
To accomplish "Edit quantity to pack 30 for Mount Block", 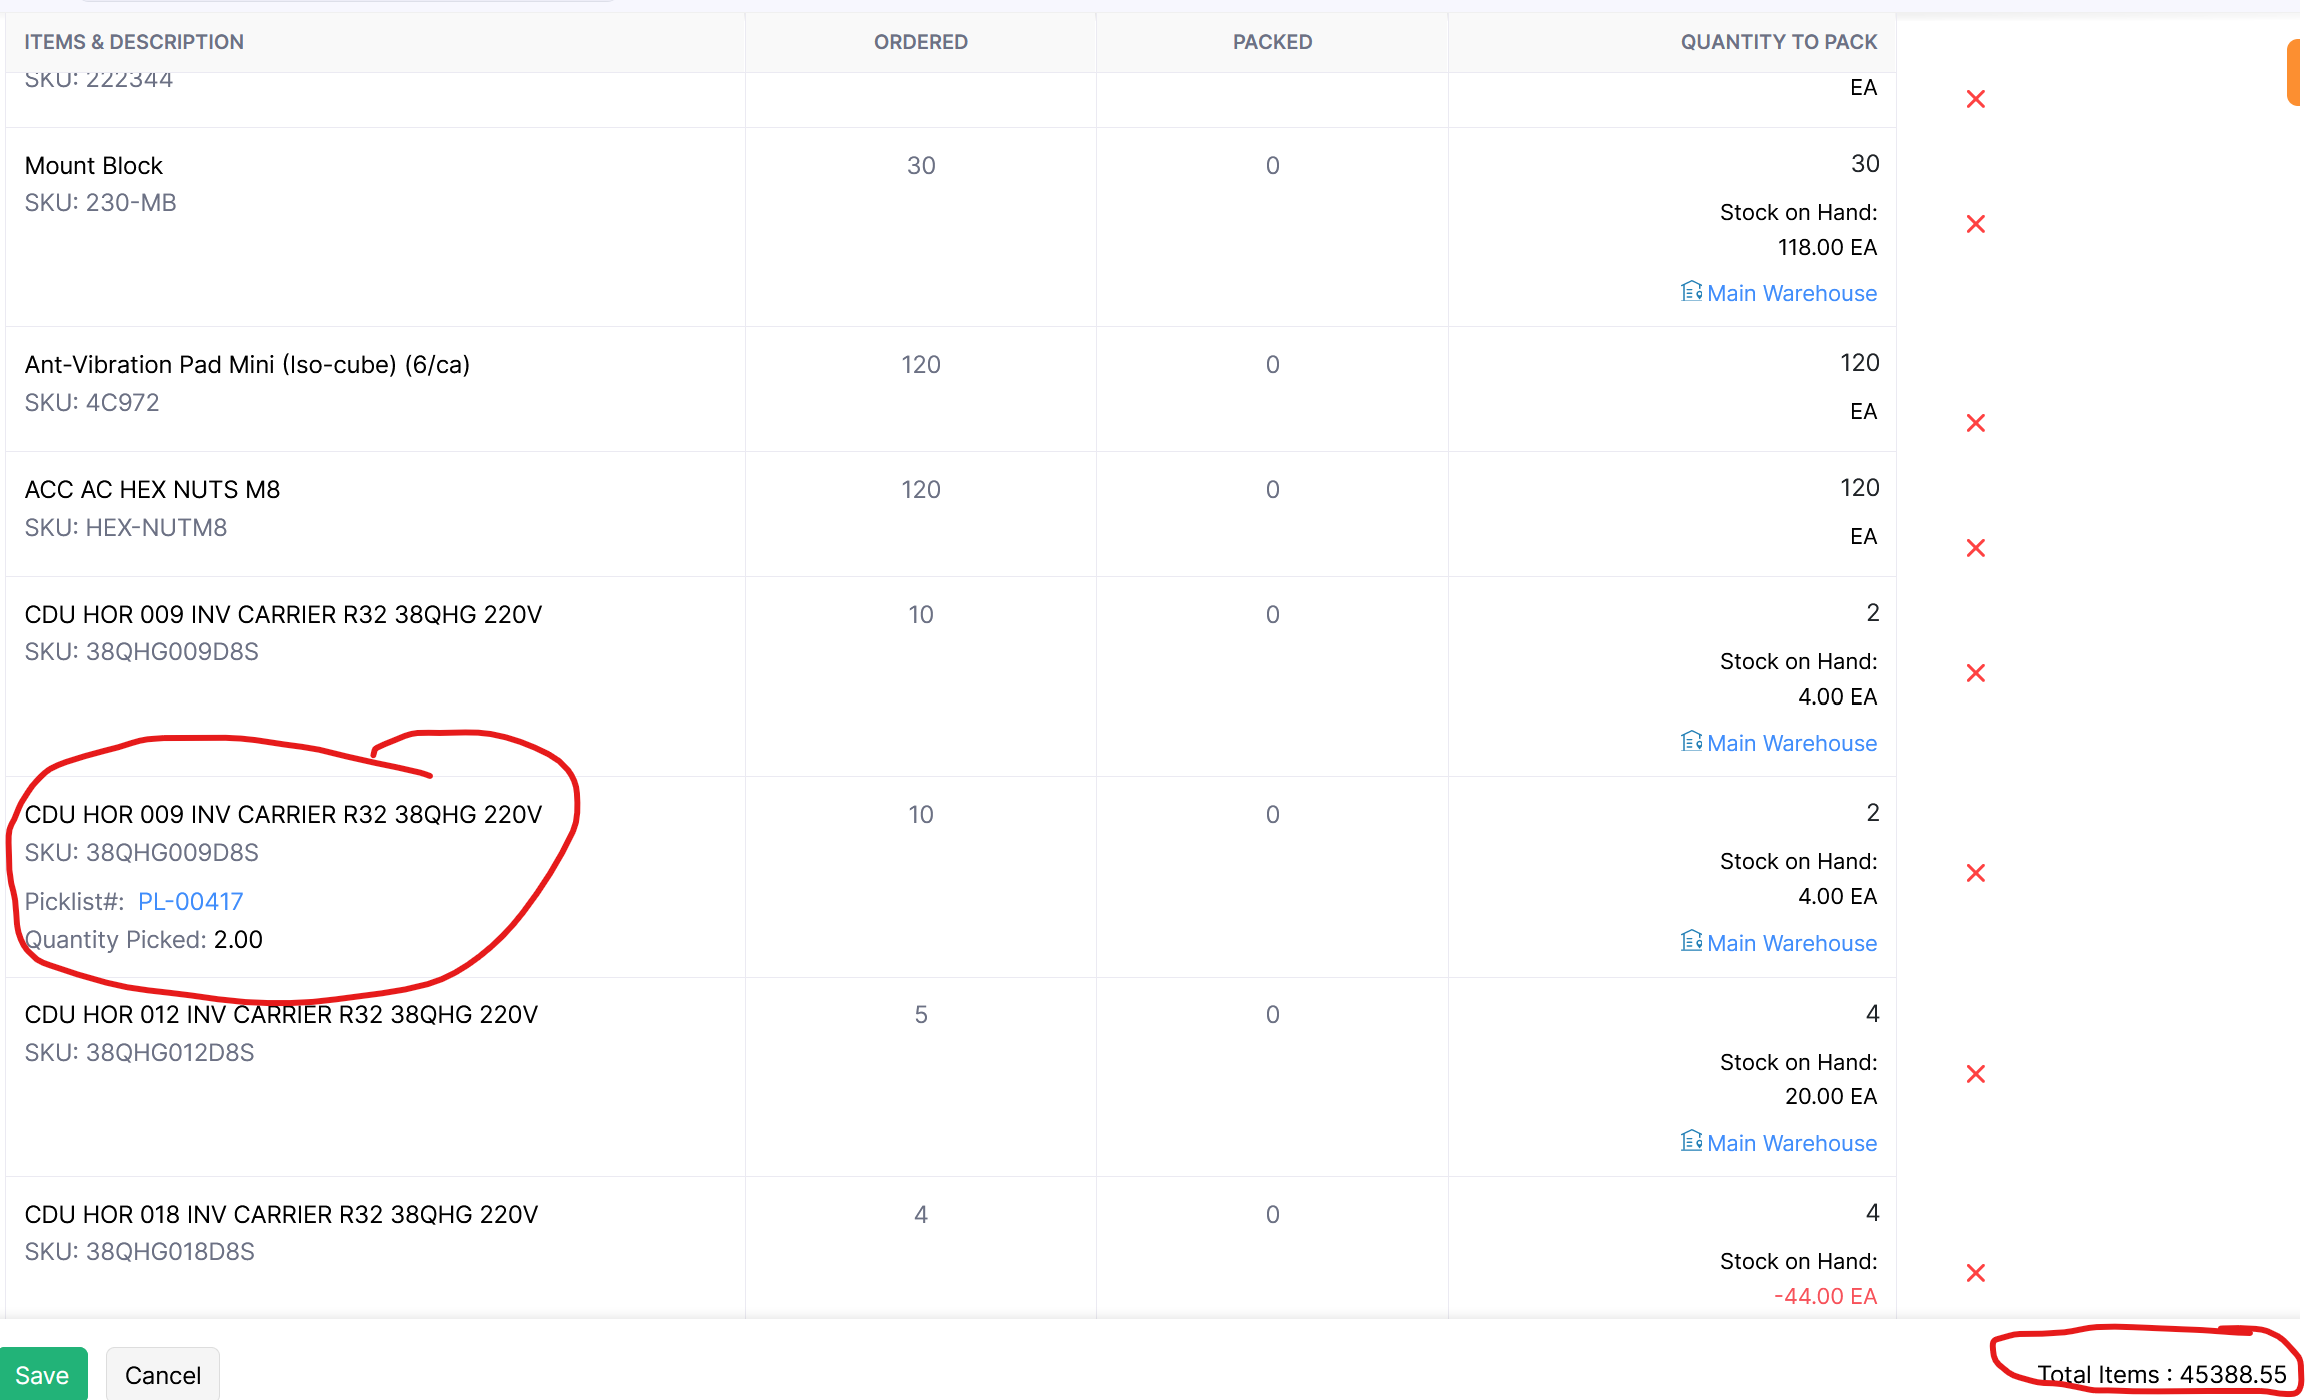I will pyautogui.click(x=1864, y=164).
